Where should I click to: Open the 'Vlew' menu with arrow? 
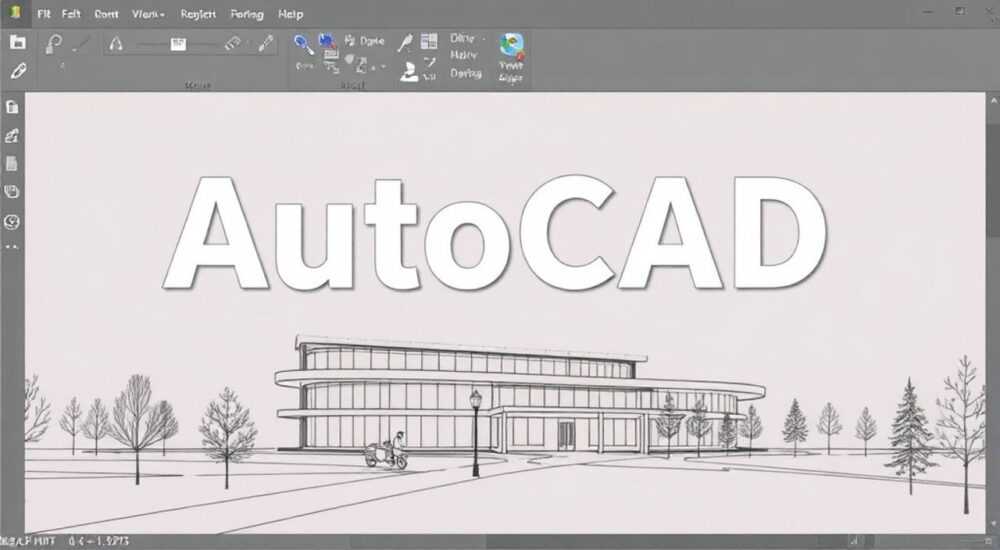(x=148, y=13)
